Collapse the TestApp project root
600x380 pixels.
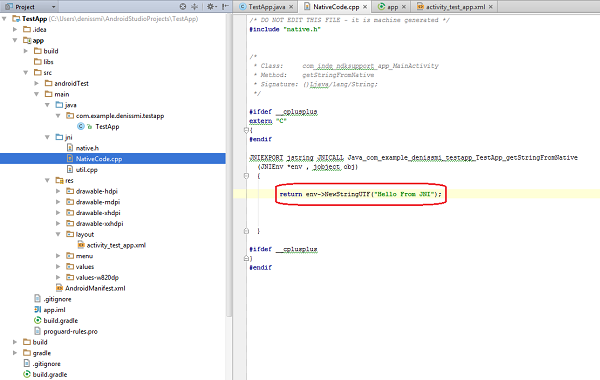coord(4,18)
